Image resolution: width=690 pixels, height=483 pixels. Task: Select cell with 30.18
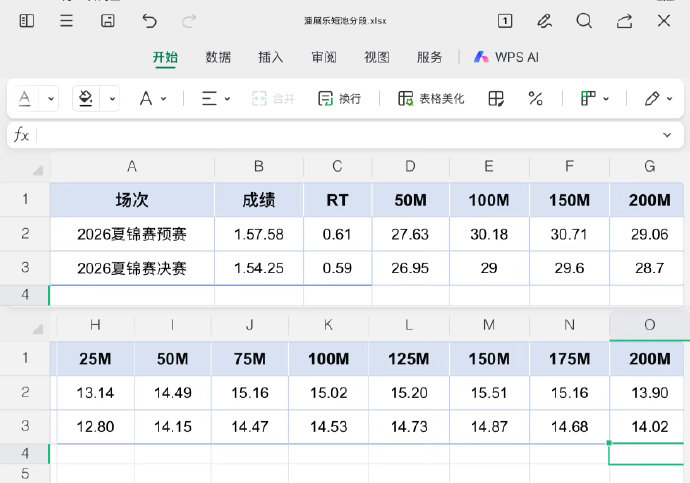click(489, 234)
